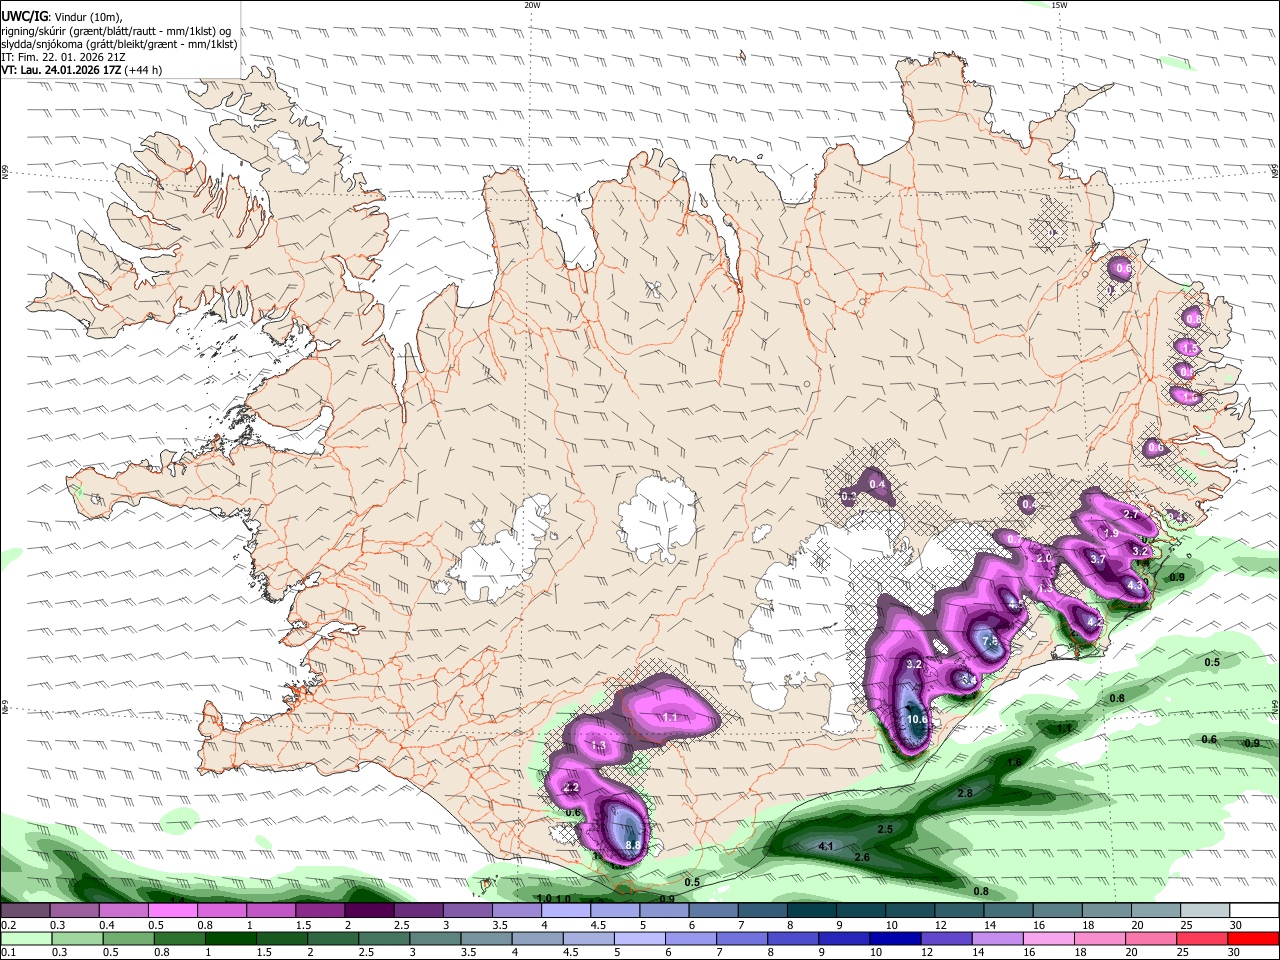Select the pale grey swatch labeled 25 in snow legend
1280x960 pixels.
1204,910
